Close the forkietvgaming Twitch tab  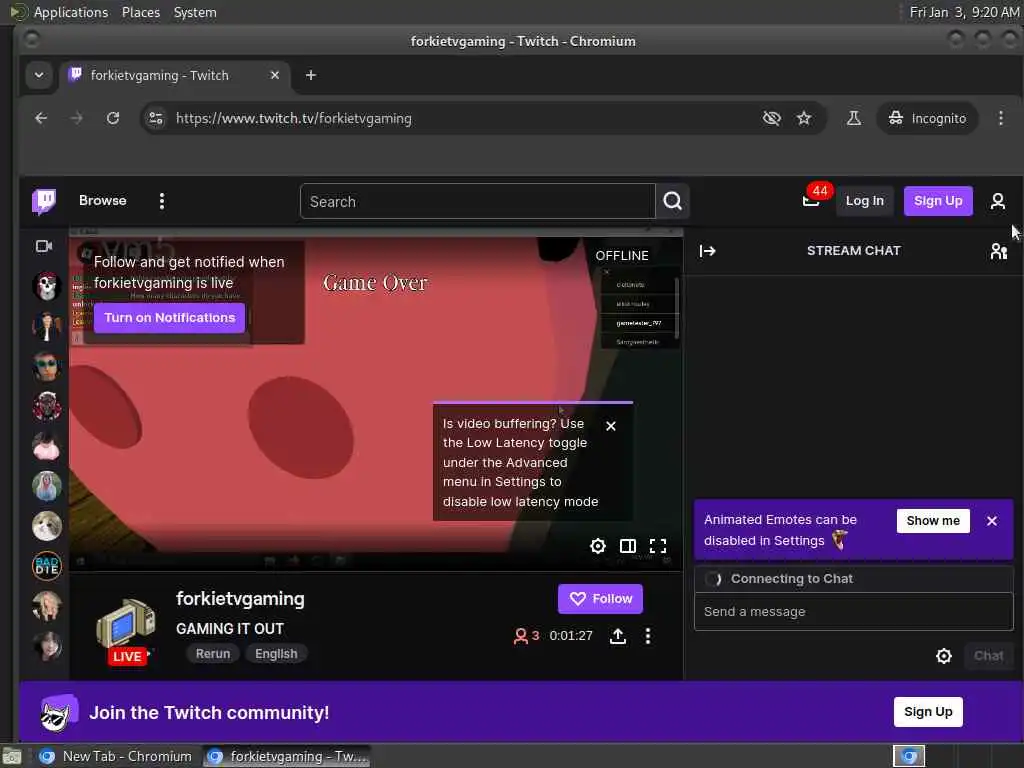(275, 75)
